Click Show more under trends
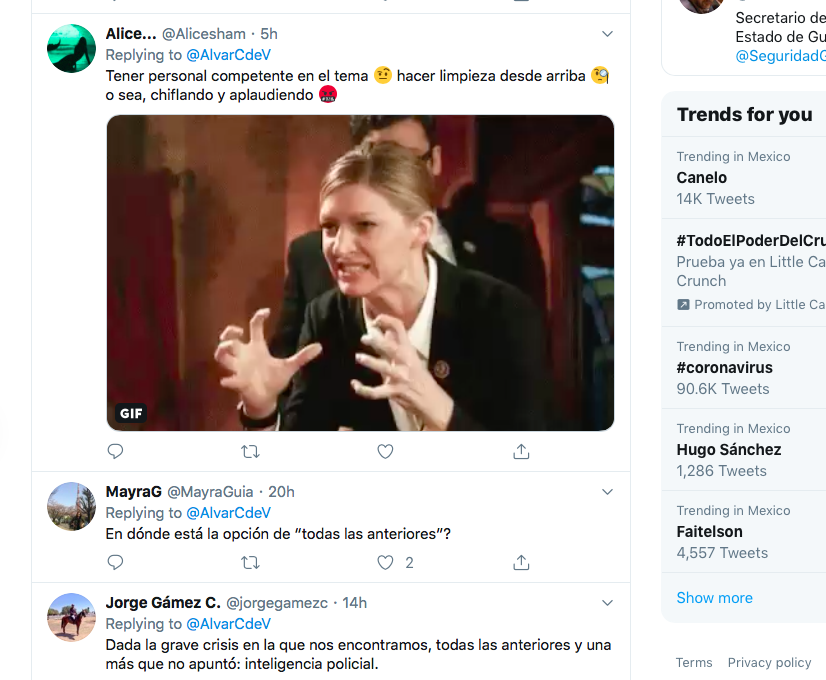This screenshot has width=826, height=680. [x=714, y=598]
